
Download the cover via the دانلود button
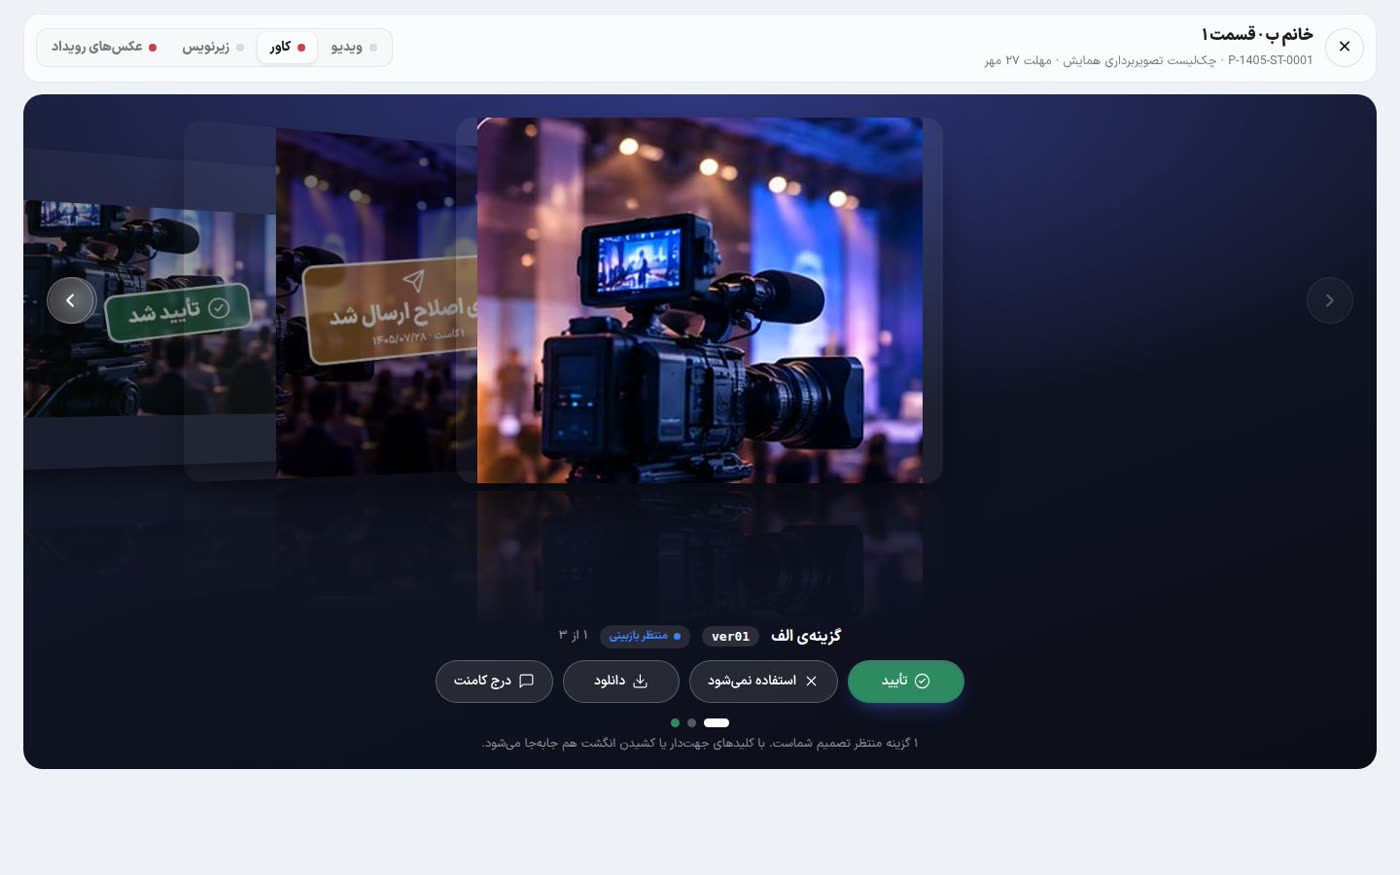(x=621, y=681)
